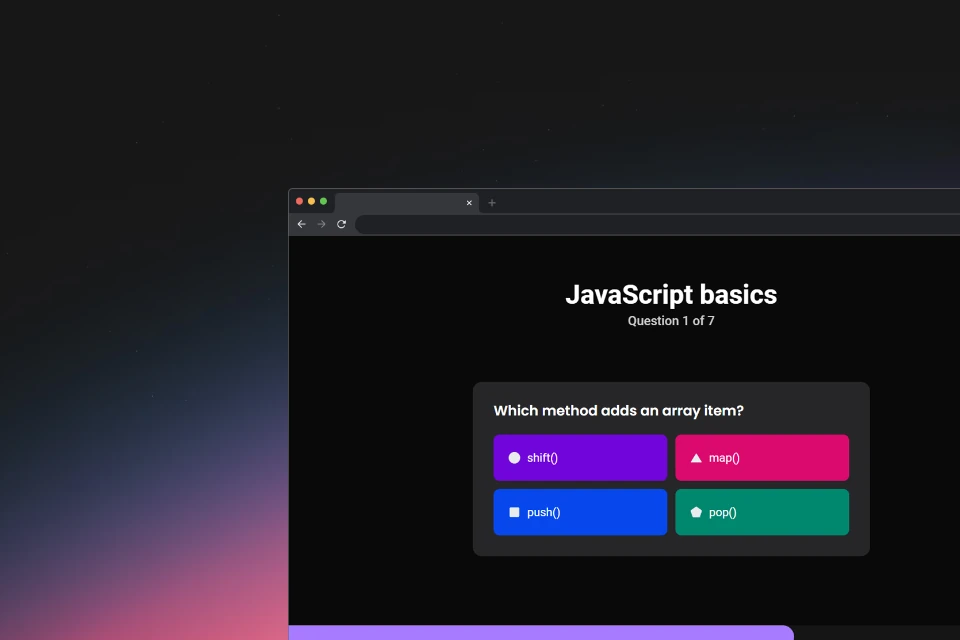Select the blue push() answer
The image size is (960, 640).
click(580, 512)
